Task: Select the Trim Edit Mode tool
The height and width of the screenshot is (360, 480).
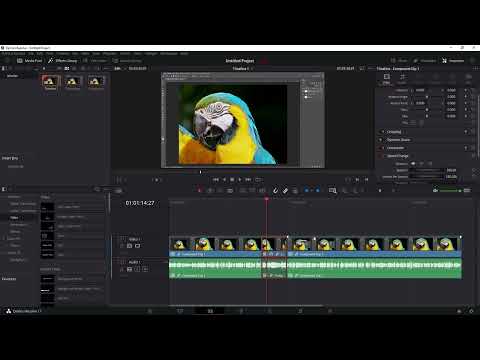Action: point(210,190)
